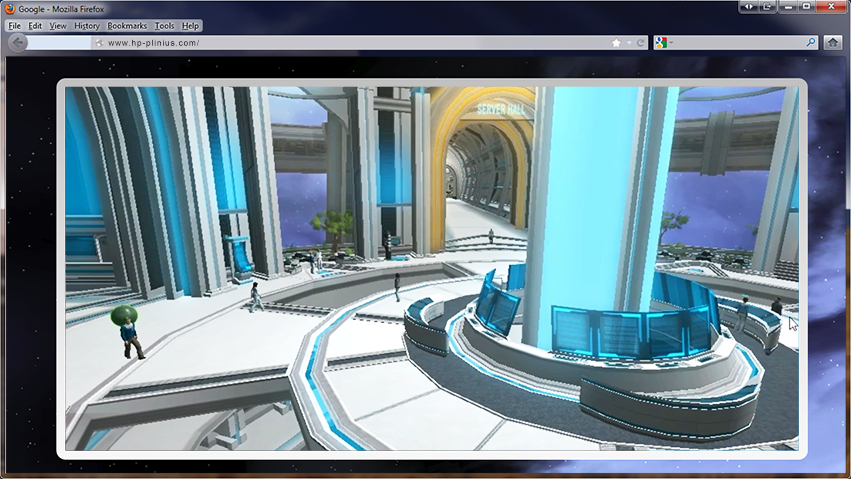Click inside the Google search box
This screenshot has width=851, height=479.
click(738, 42)
